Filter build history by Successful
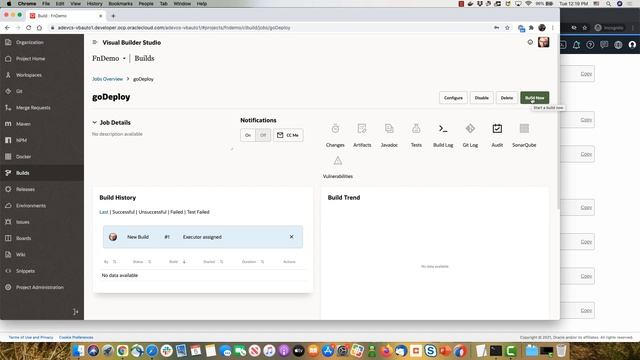 (x=123, y=212)
